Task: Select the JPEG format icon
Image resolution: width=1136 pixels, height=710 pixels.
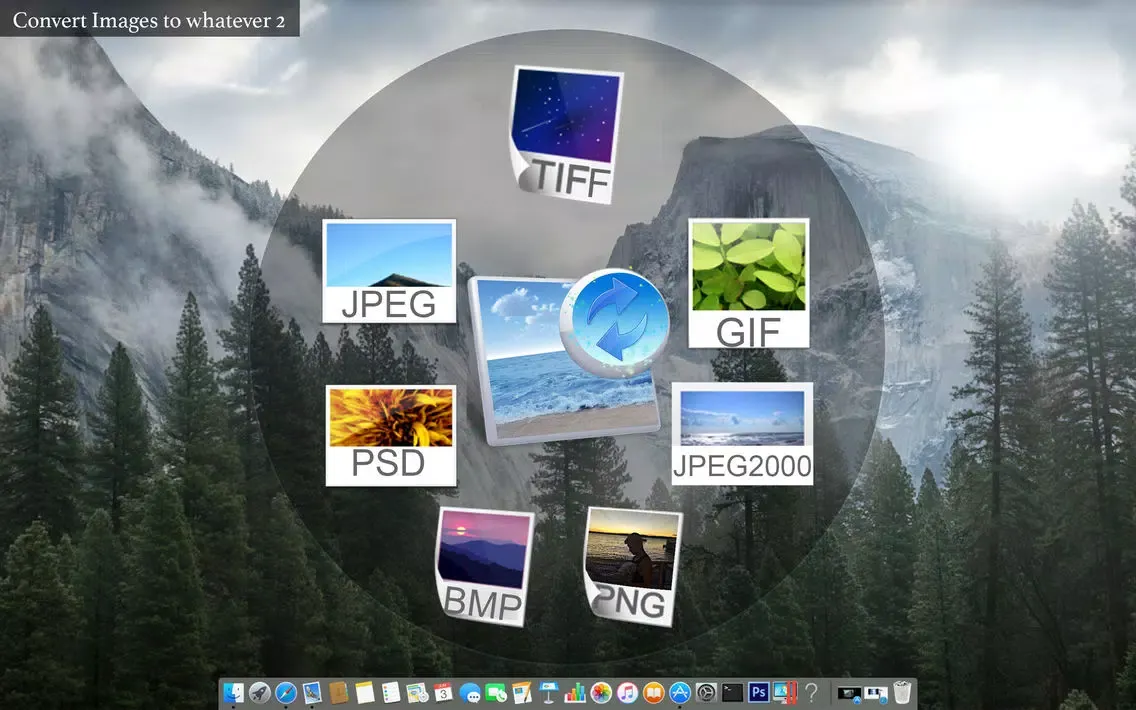Action: [388, 270]
